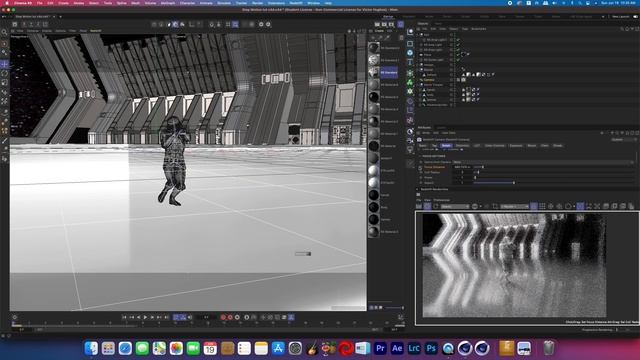This screenshot has width=640, height=360.
Task: Select the Plane object in Object Manager
Action: [427, 55]
